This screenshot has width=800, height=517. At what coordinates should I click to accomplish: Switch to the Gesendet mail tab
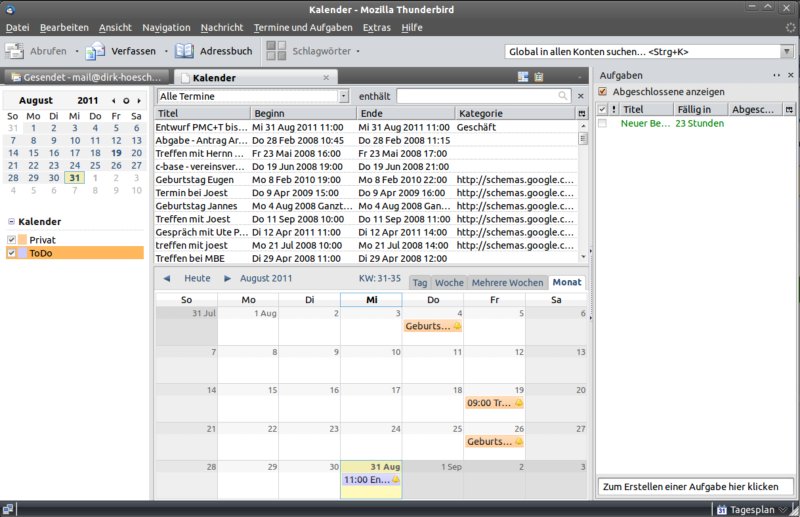pos(86,77)
